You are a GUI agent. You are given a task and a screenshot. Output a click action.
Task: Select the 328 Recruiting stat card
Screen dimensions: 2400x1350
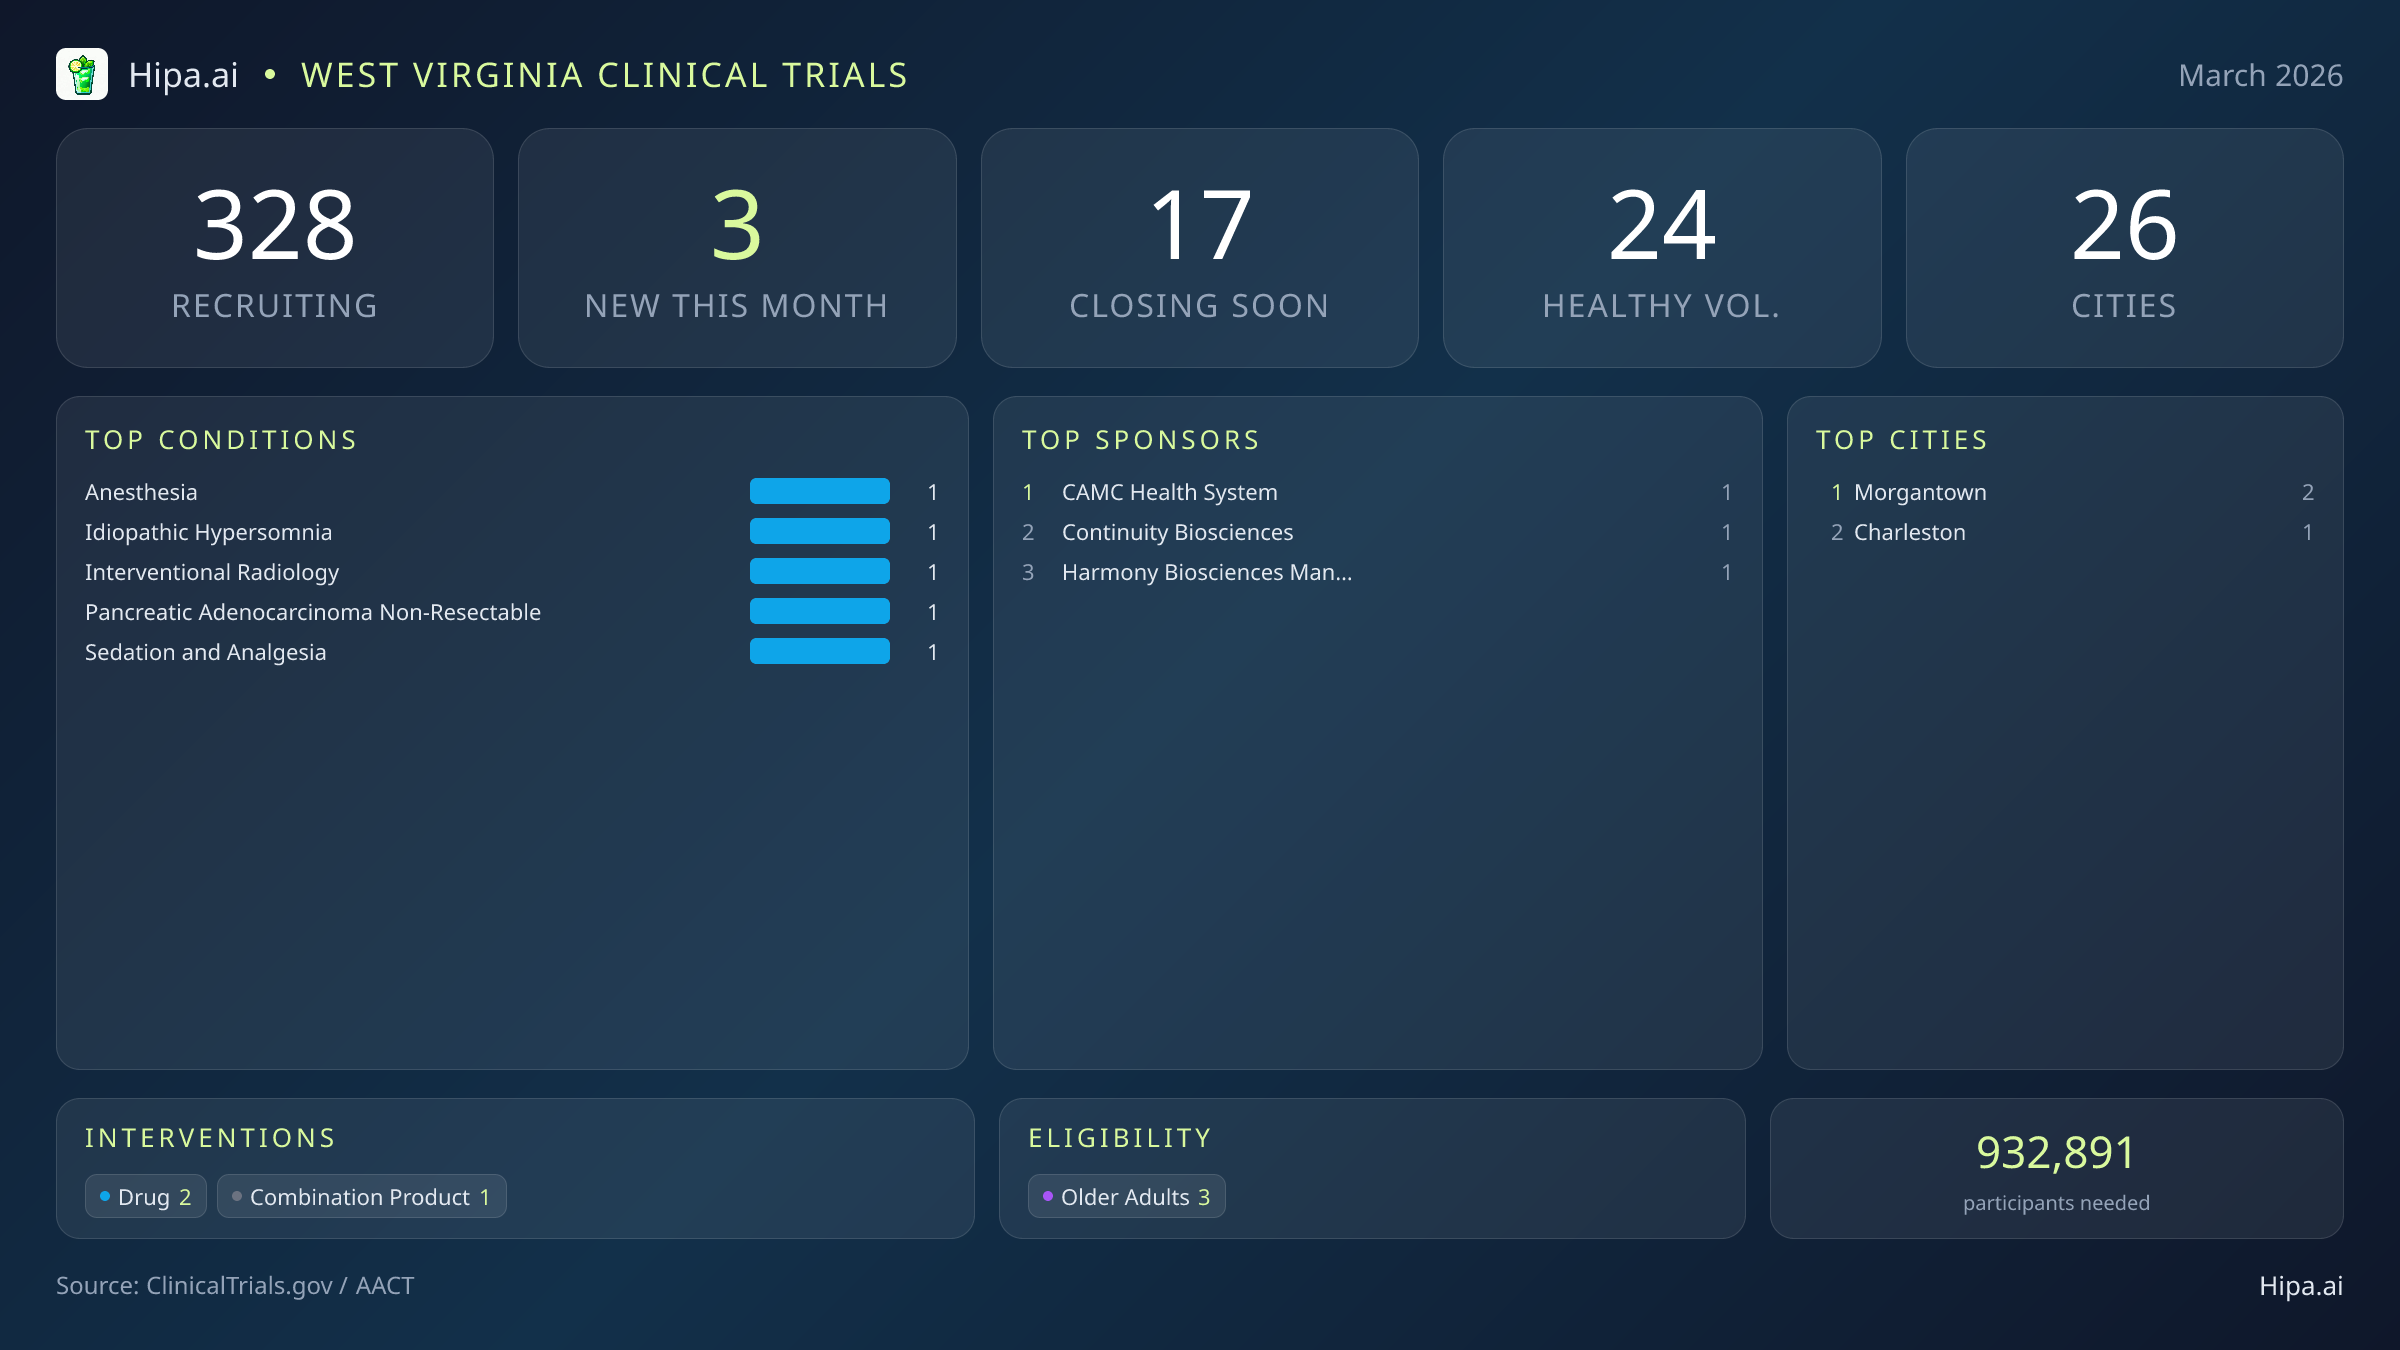point(276,247)
